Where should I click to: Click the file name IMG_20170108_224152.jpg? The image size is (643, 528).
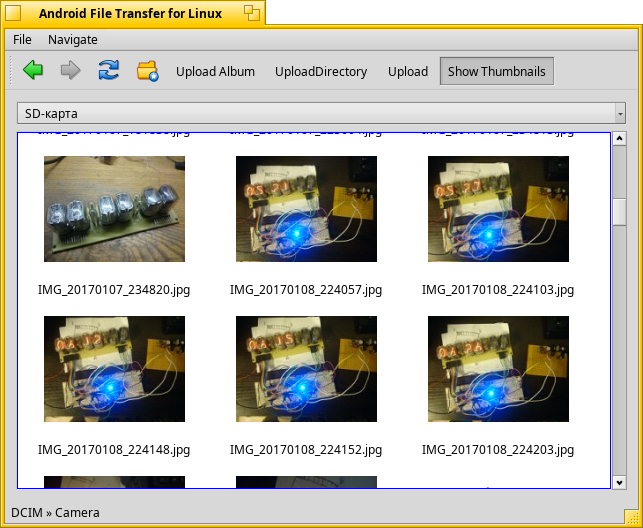coord(306,450)
